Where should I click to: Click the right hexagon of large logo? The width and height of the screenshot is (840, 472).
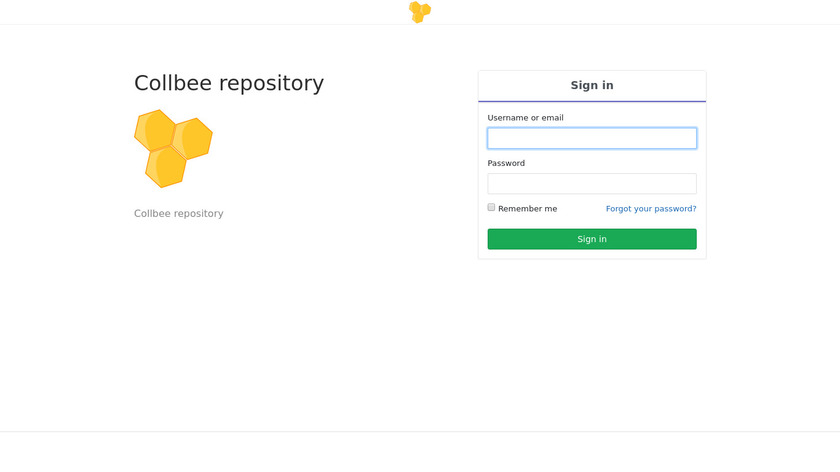[x=191, y=138]
